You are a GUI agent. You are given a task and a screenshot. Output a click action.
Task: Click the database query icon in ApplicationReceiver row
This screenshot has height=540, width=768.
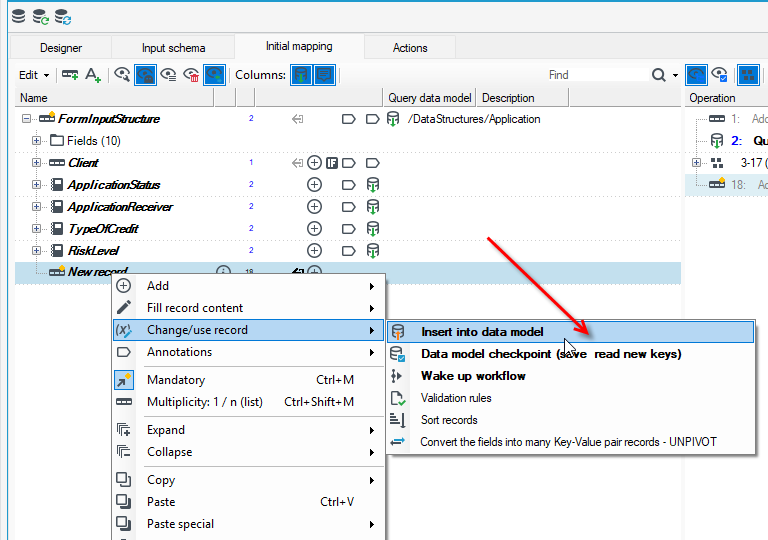pos(372,207)
